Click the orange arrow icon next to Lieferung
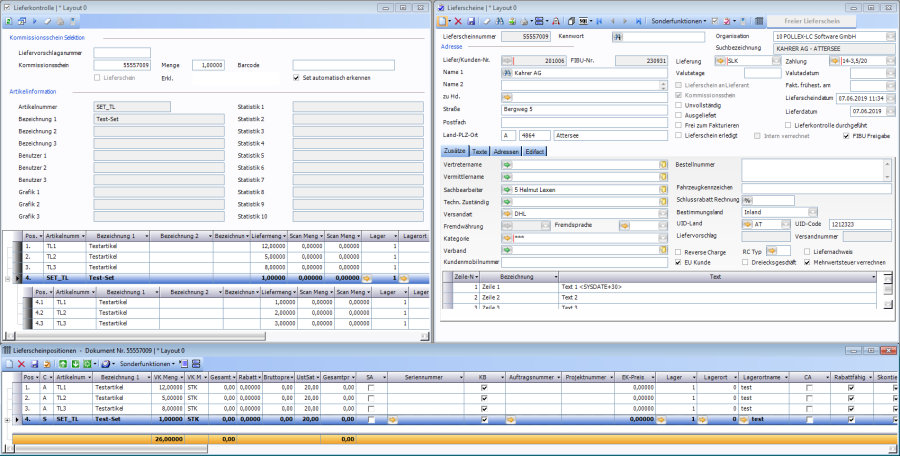The width and height of the screenshot is (900, 456). tap(721, 60)
